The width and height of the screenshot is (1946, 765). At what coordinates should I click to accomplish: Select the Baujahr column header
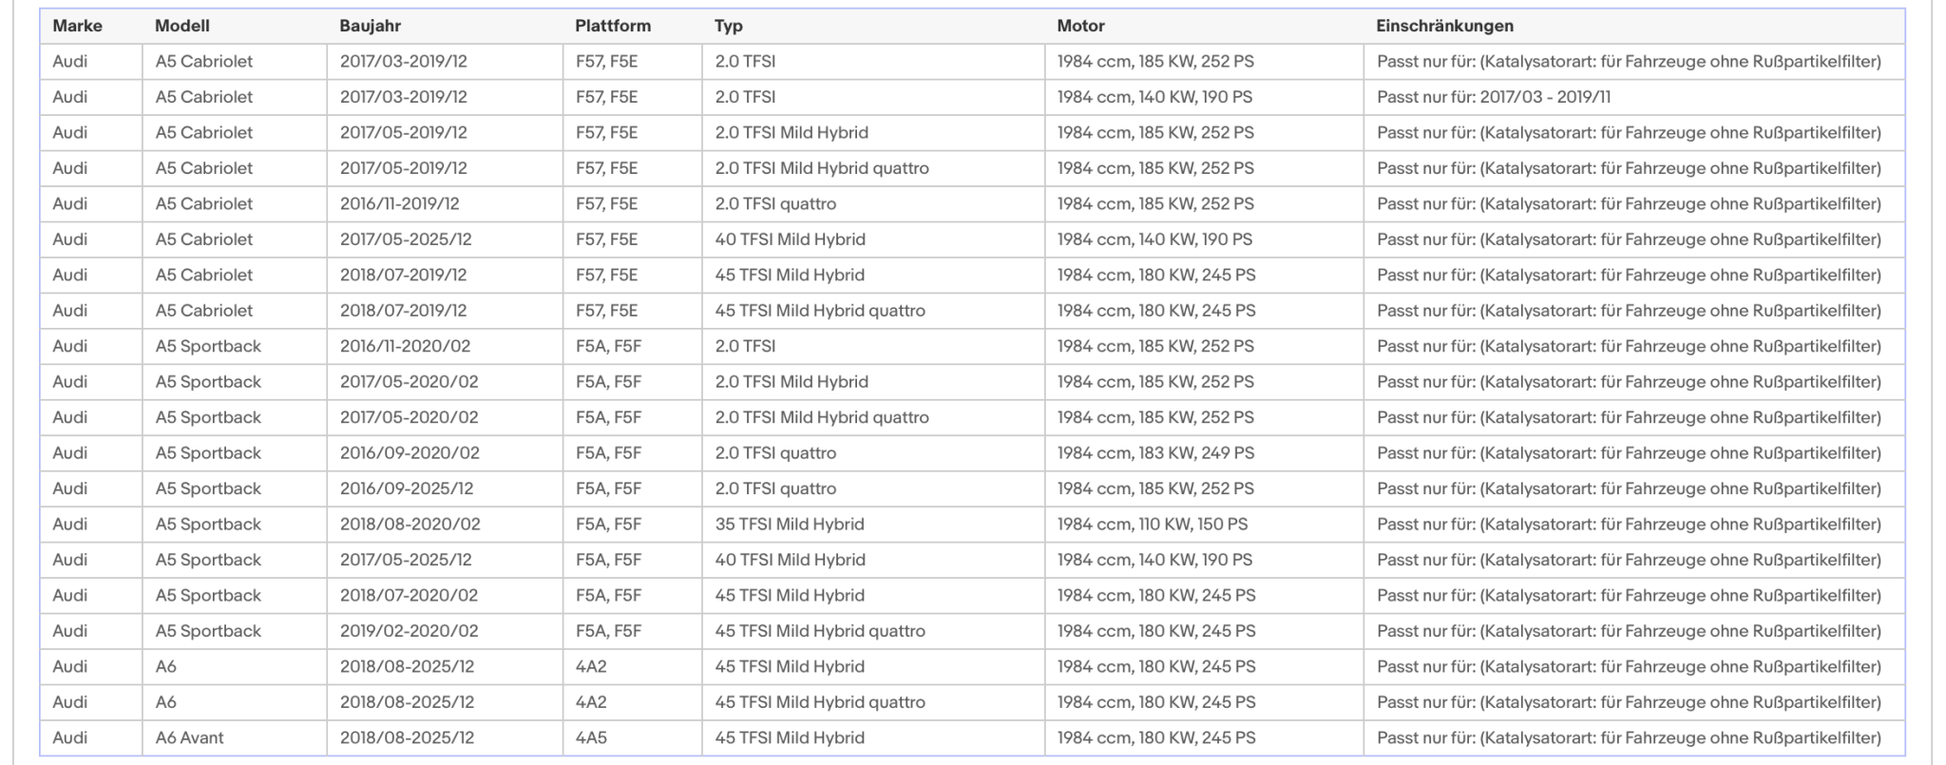pos(370,26)
